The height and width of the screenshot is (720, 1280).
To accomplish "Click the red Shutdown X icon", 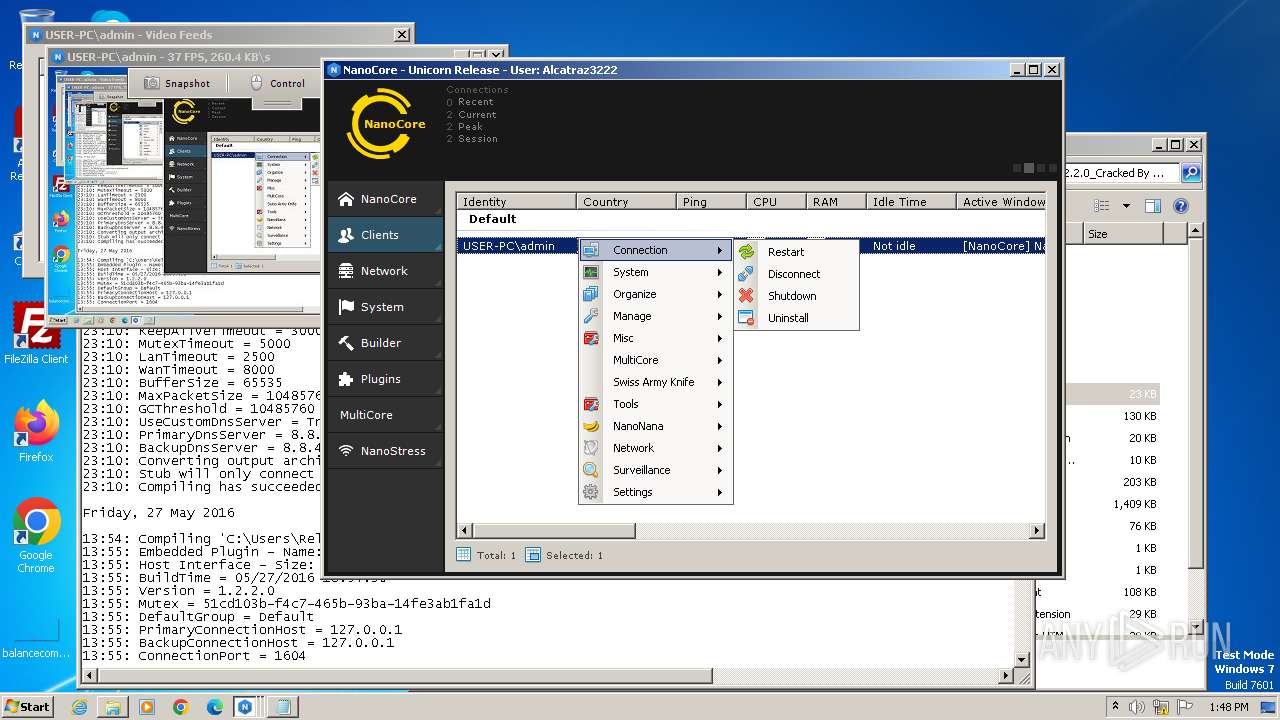I will pyautogui.click(x=746, y=296).
